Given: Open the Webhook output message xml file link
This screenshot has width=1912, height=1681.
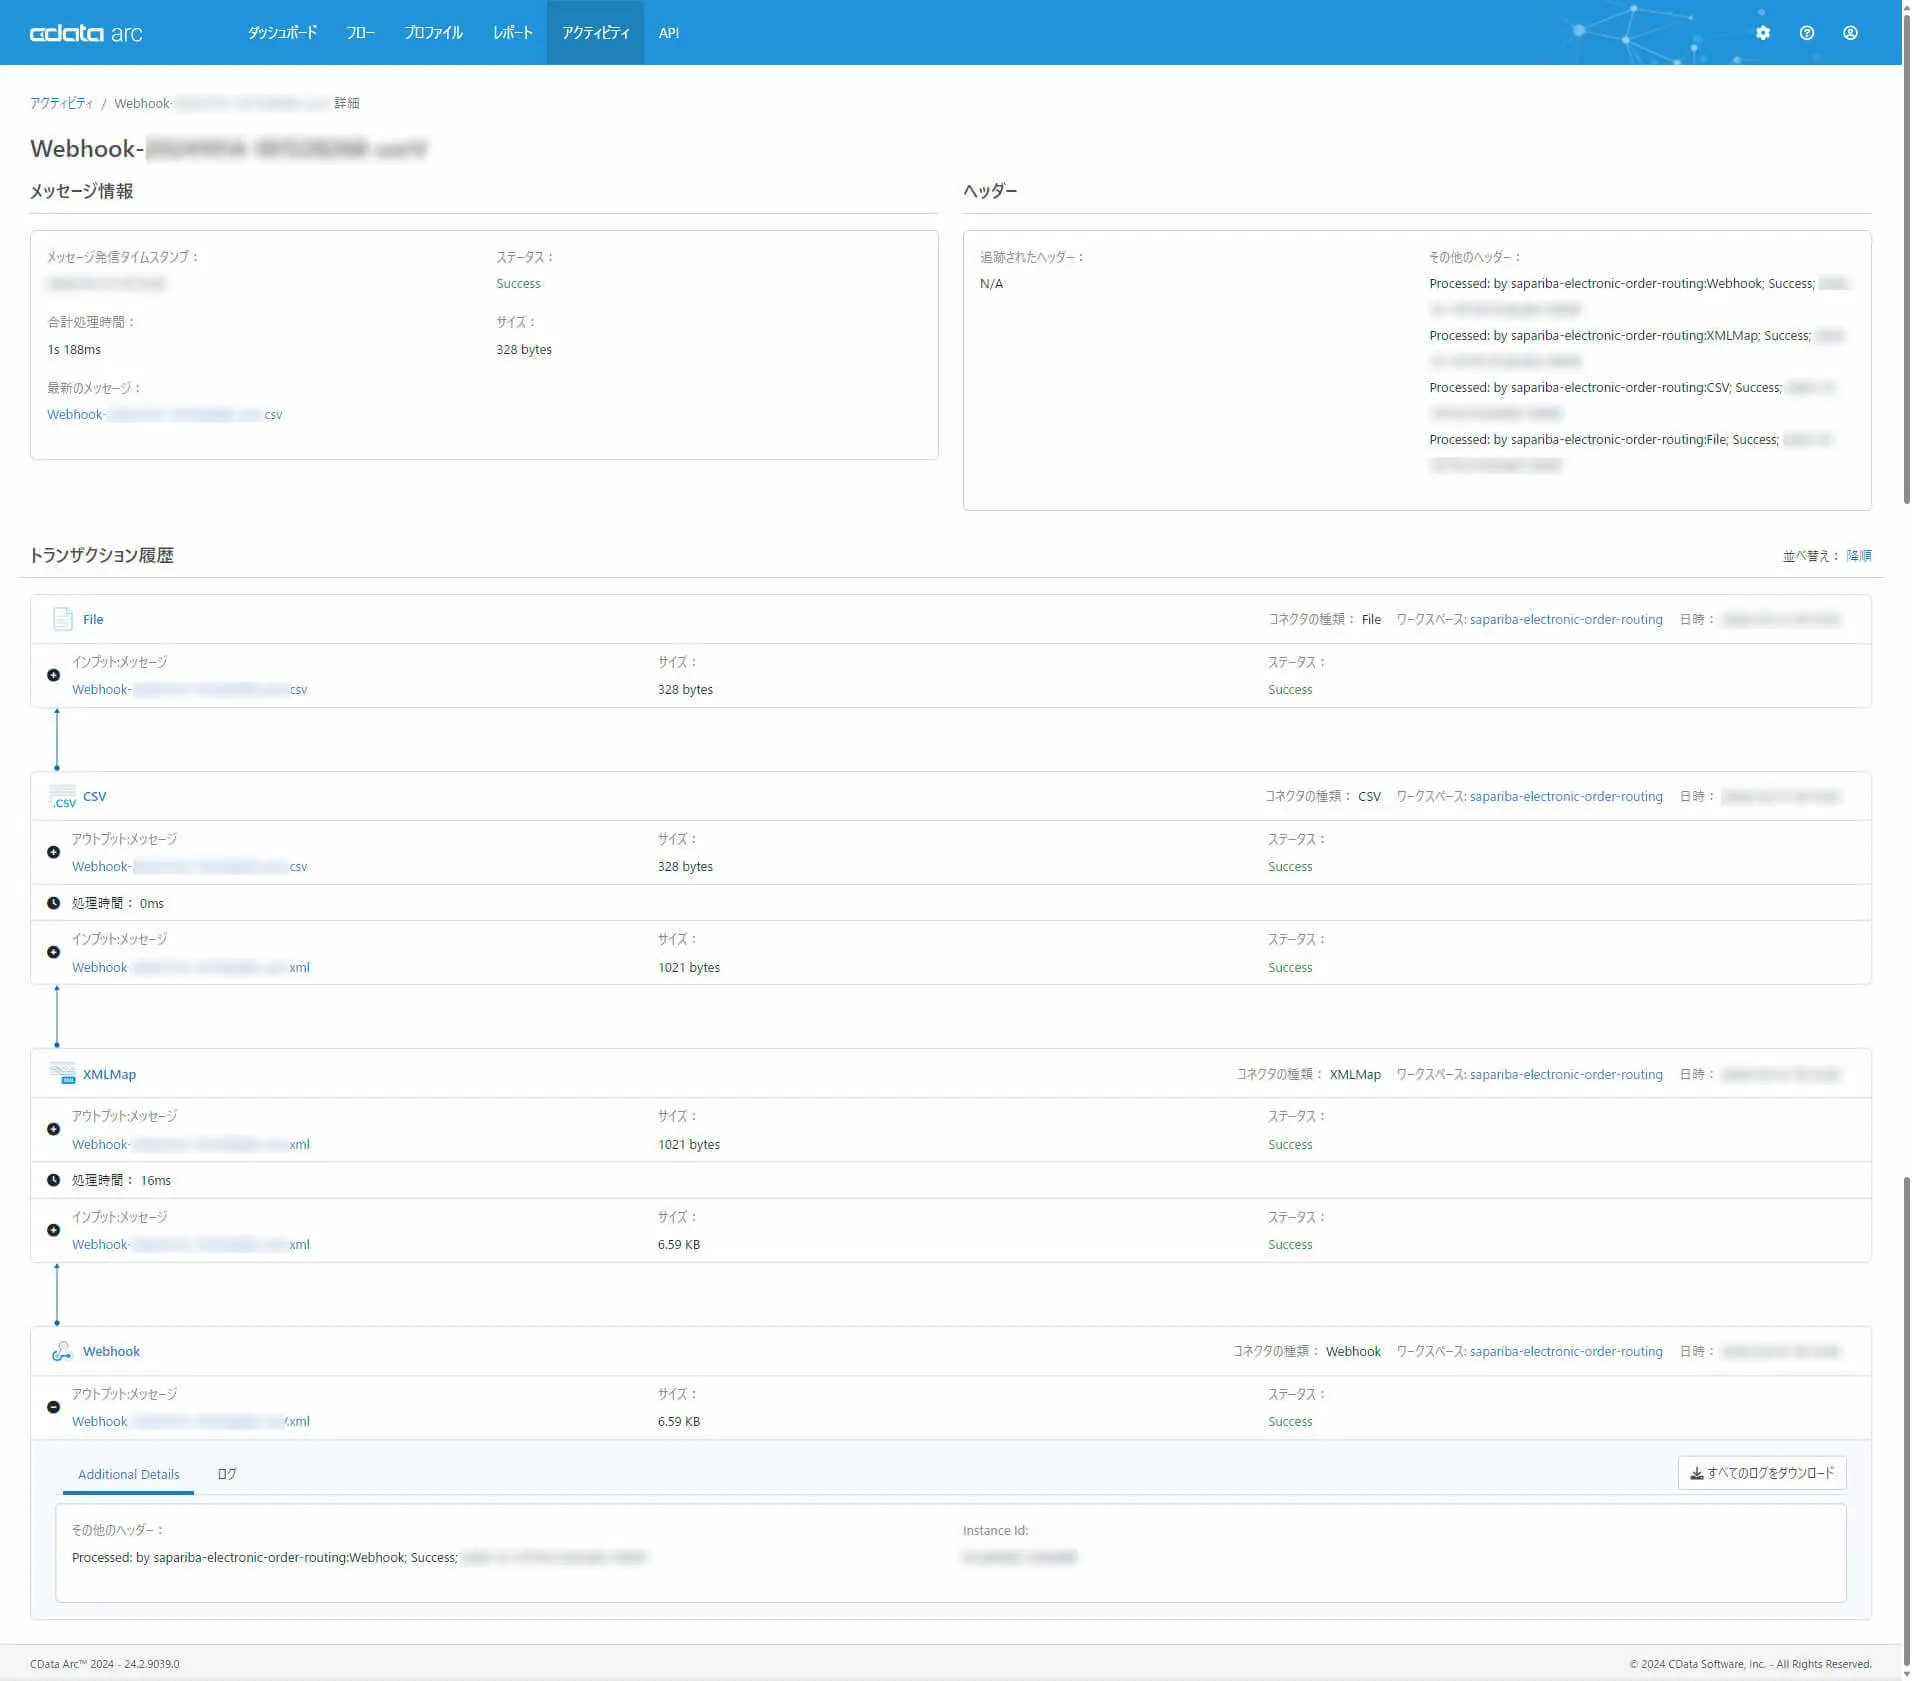Looking at the screenshot, I should pyautogui.click(x=191, y=1421).
